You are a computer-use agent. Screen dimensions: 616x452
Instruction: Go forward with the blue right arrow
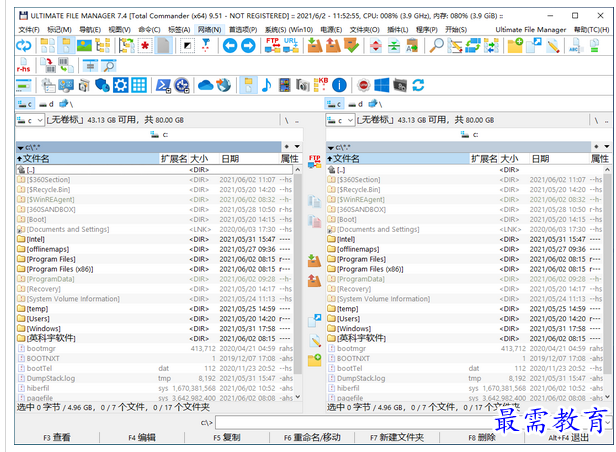click(248, 46)
